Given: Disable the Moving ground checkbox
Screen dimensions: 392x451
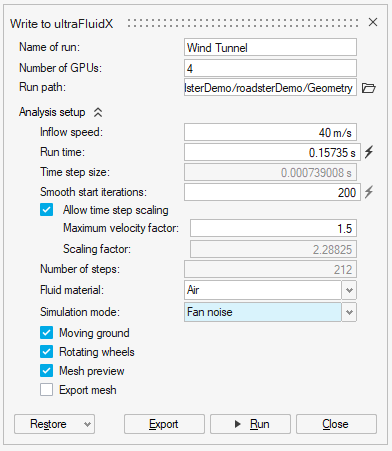Looking at the screenshot, I should [46, 333].
